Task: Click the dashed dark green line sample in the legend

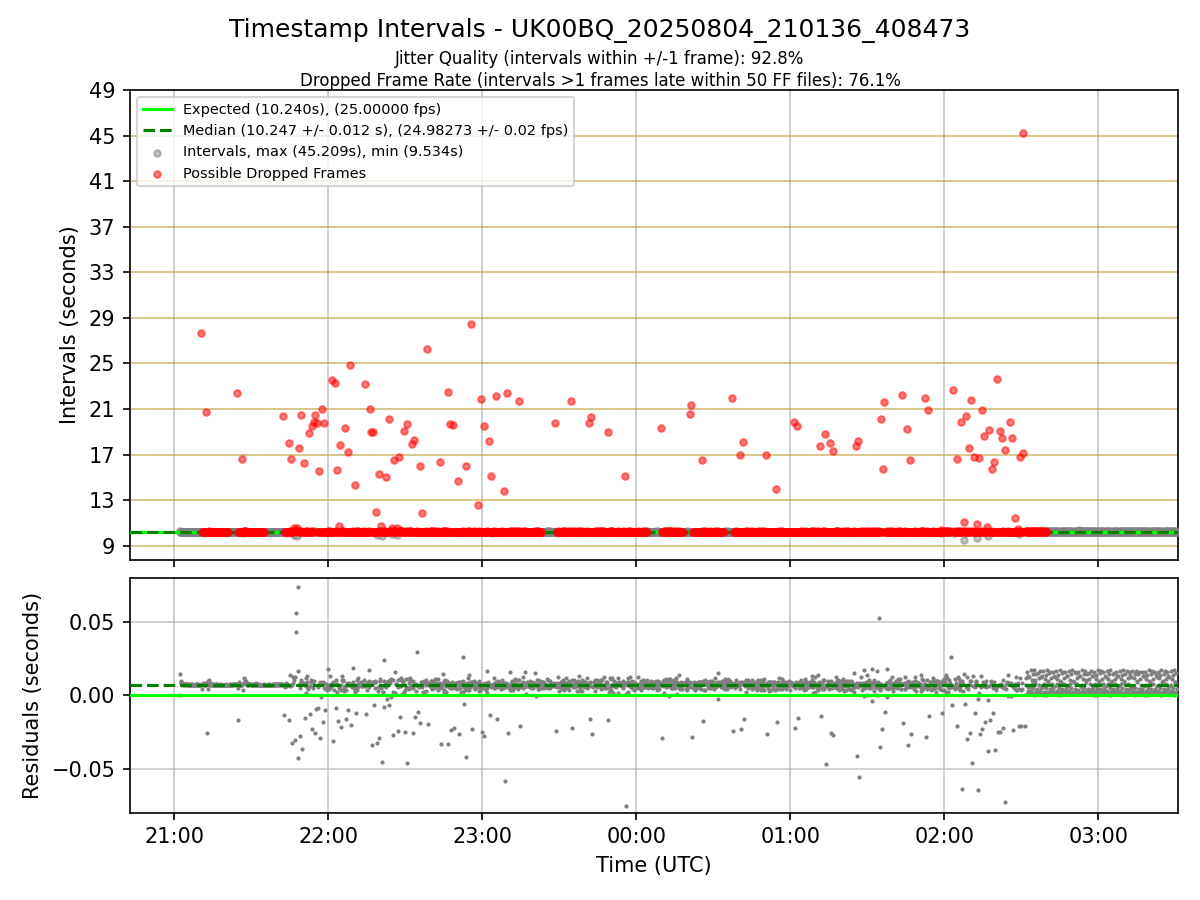Action: coord(158,130)
